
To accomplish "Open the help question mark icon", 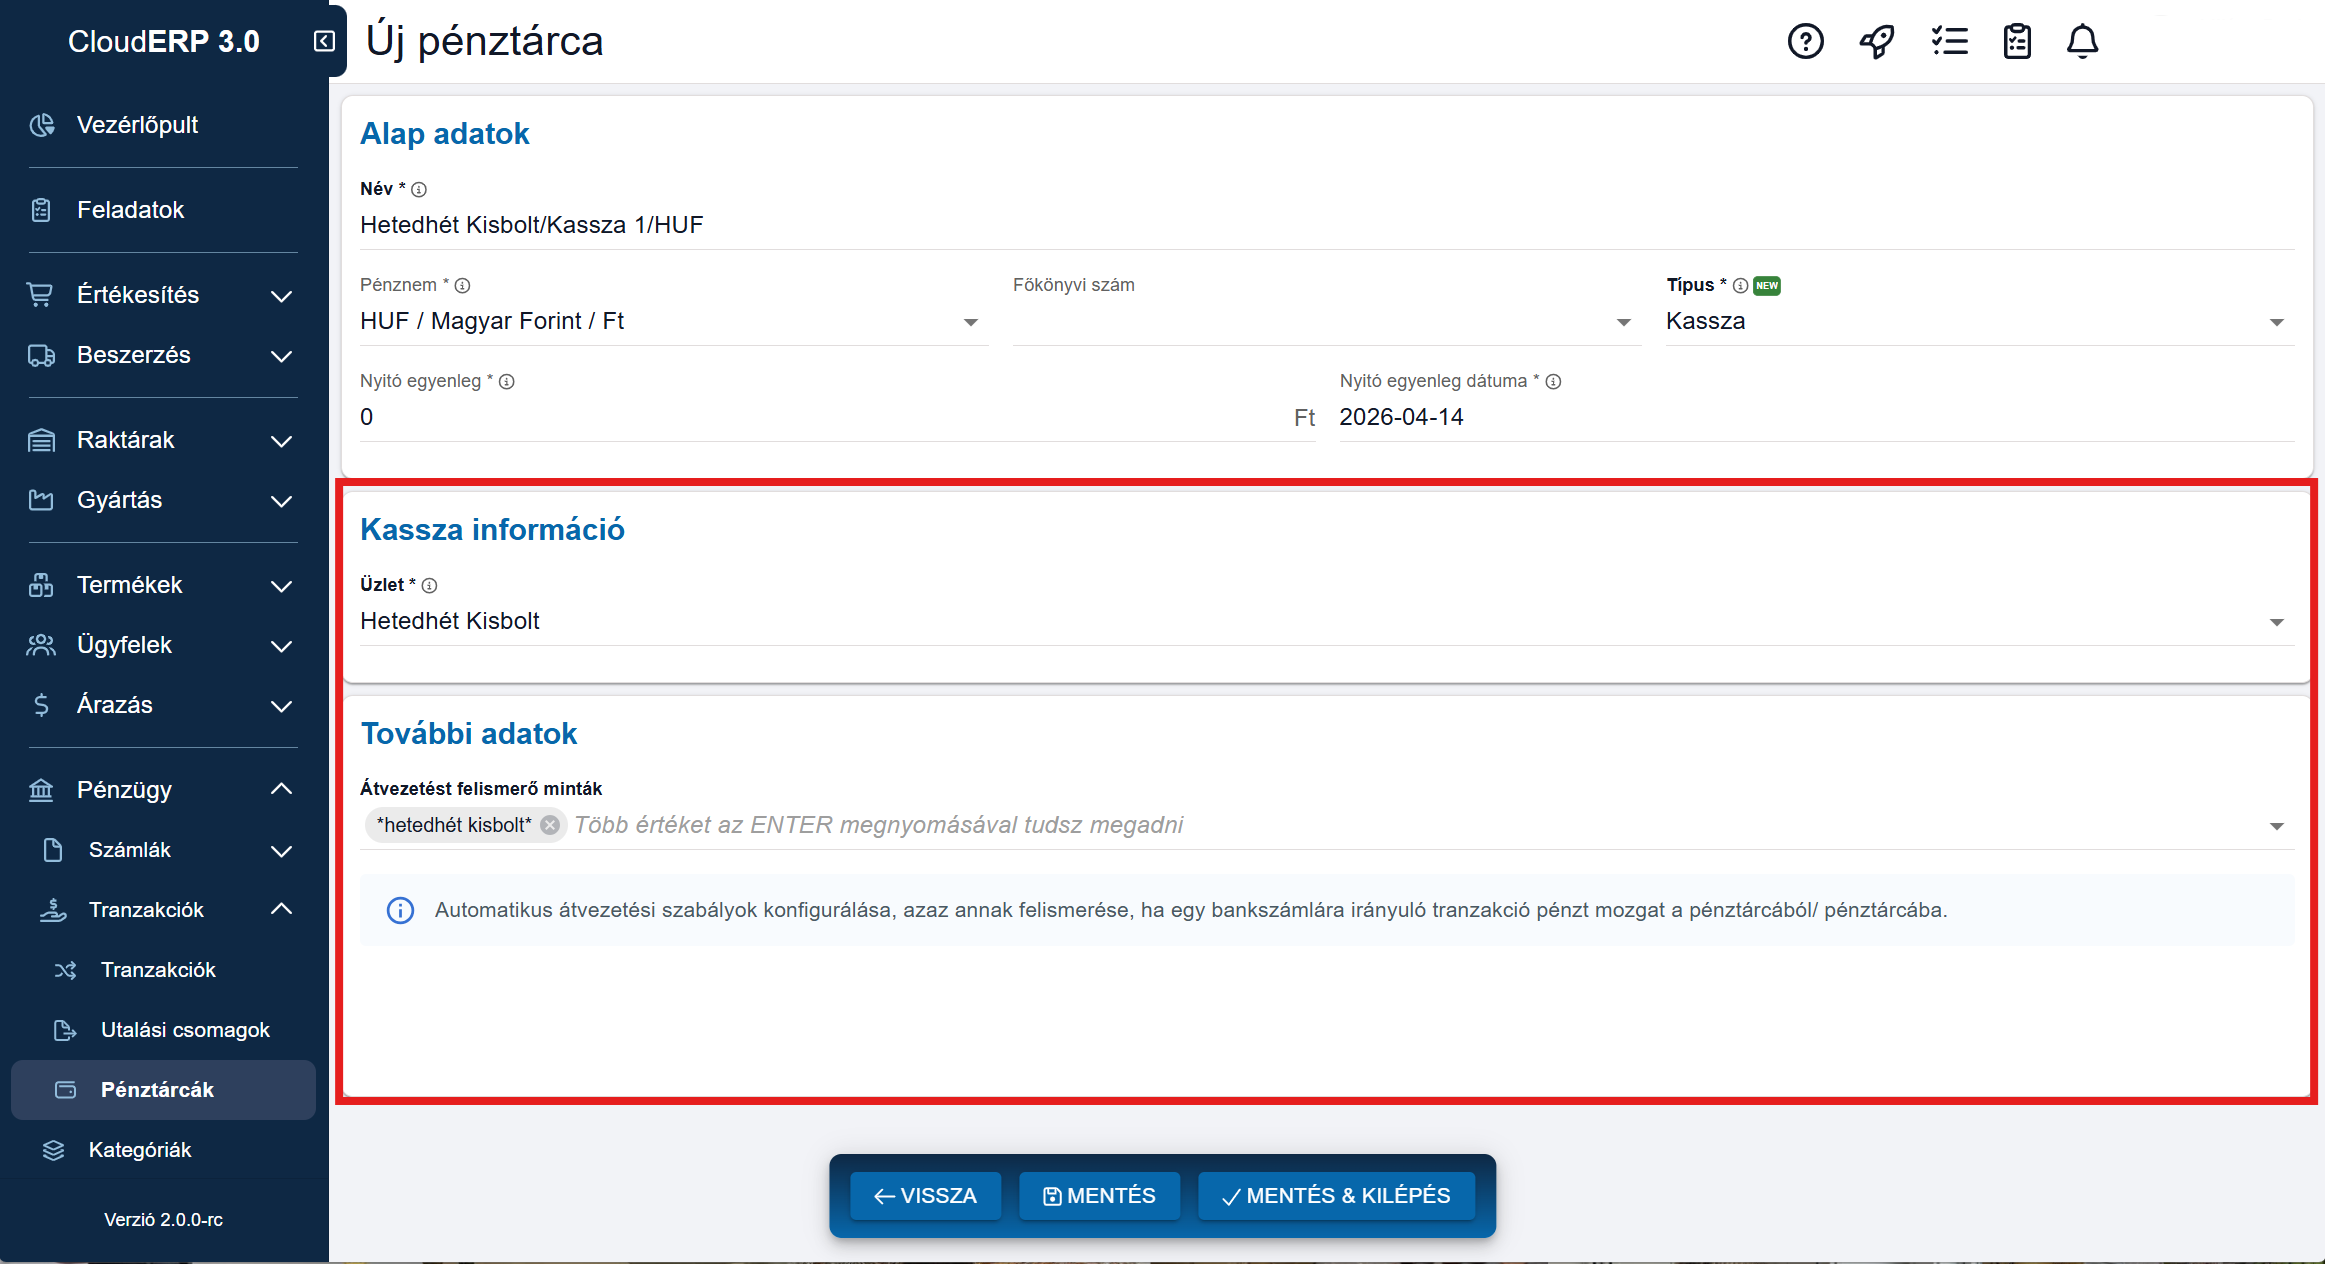I will pos(1805,42).
